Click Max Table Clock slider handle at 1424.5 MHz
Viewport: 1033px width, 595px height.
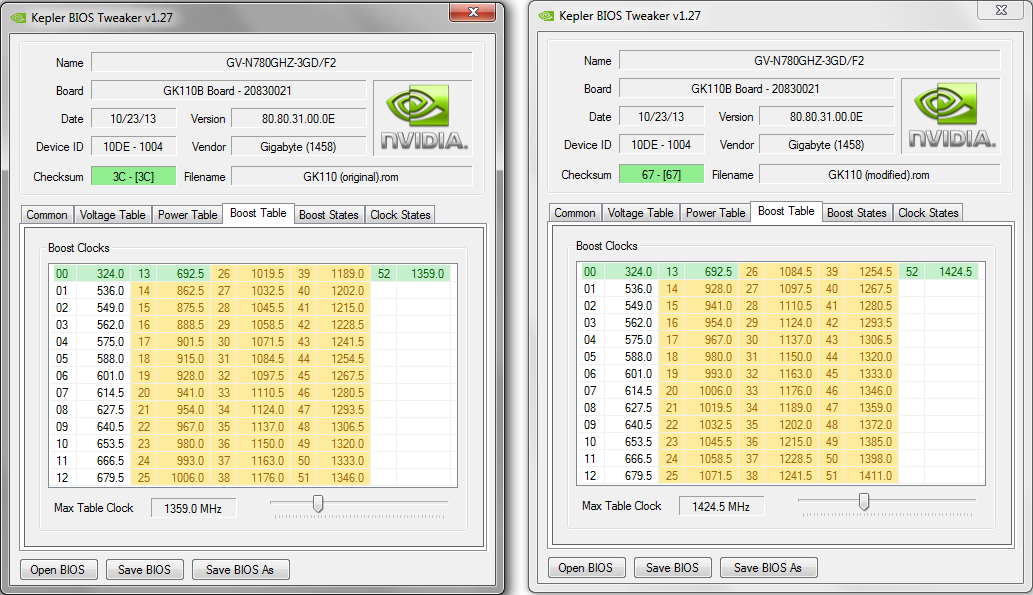pos(864,502)
